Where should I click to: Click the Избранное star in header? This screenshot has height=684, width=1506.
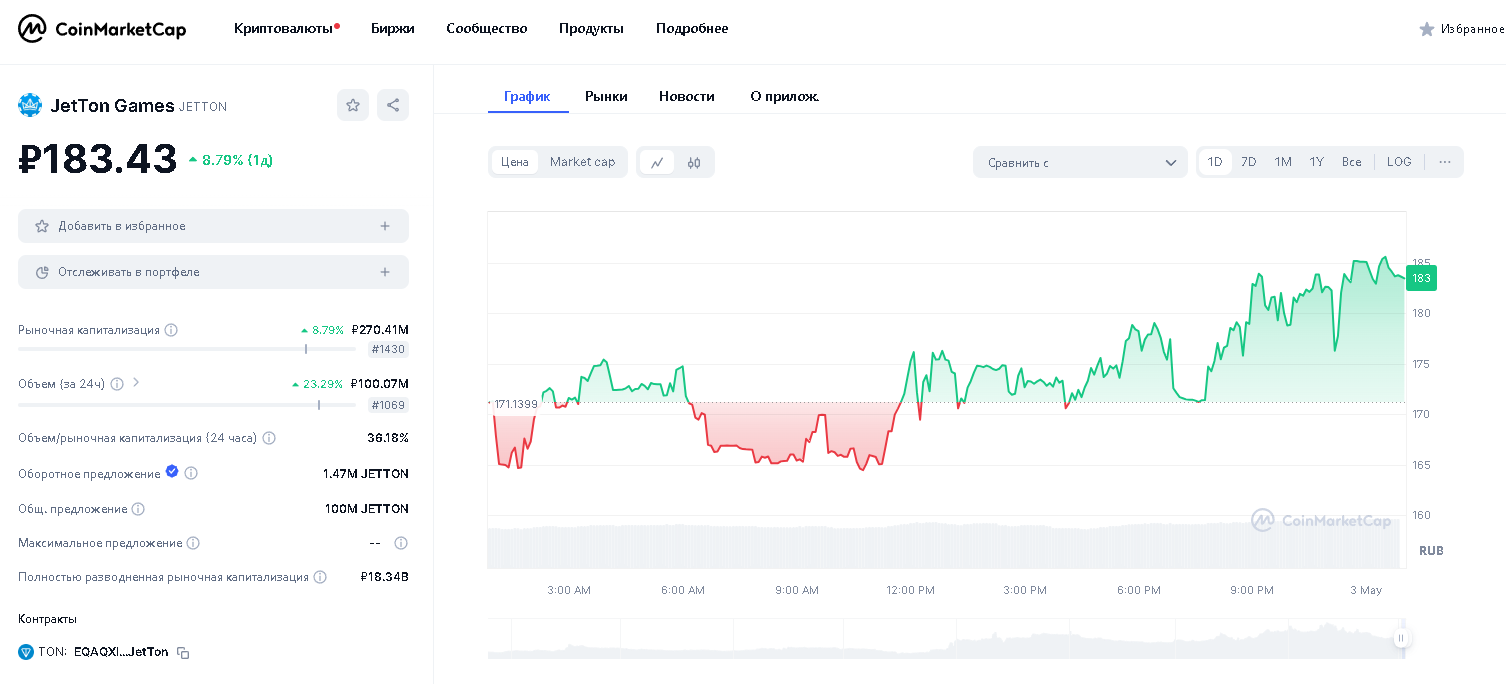[1427, 29]
